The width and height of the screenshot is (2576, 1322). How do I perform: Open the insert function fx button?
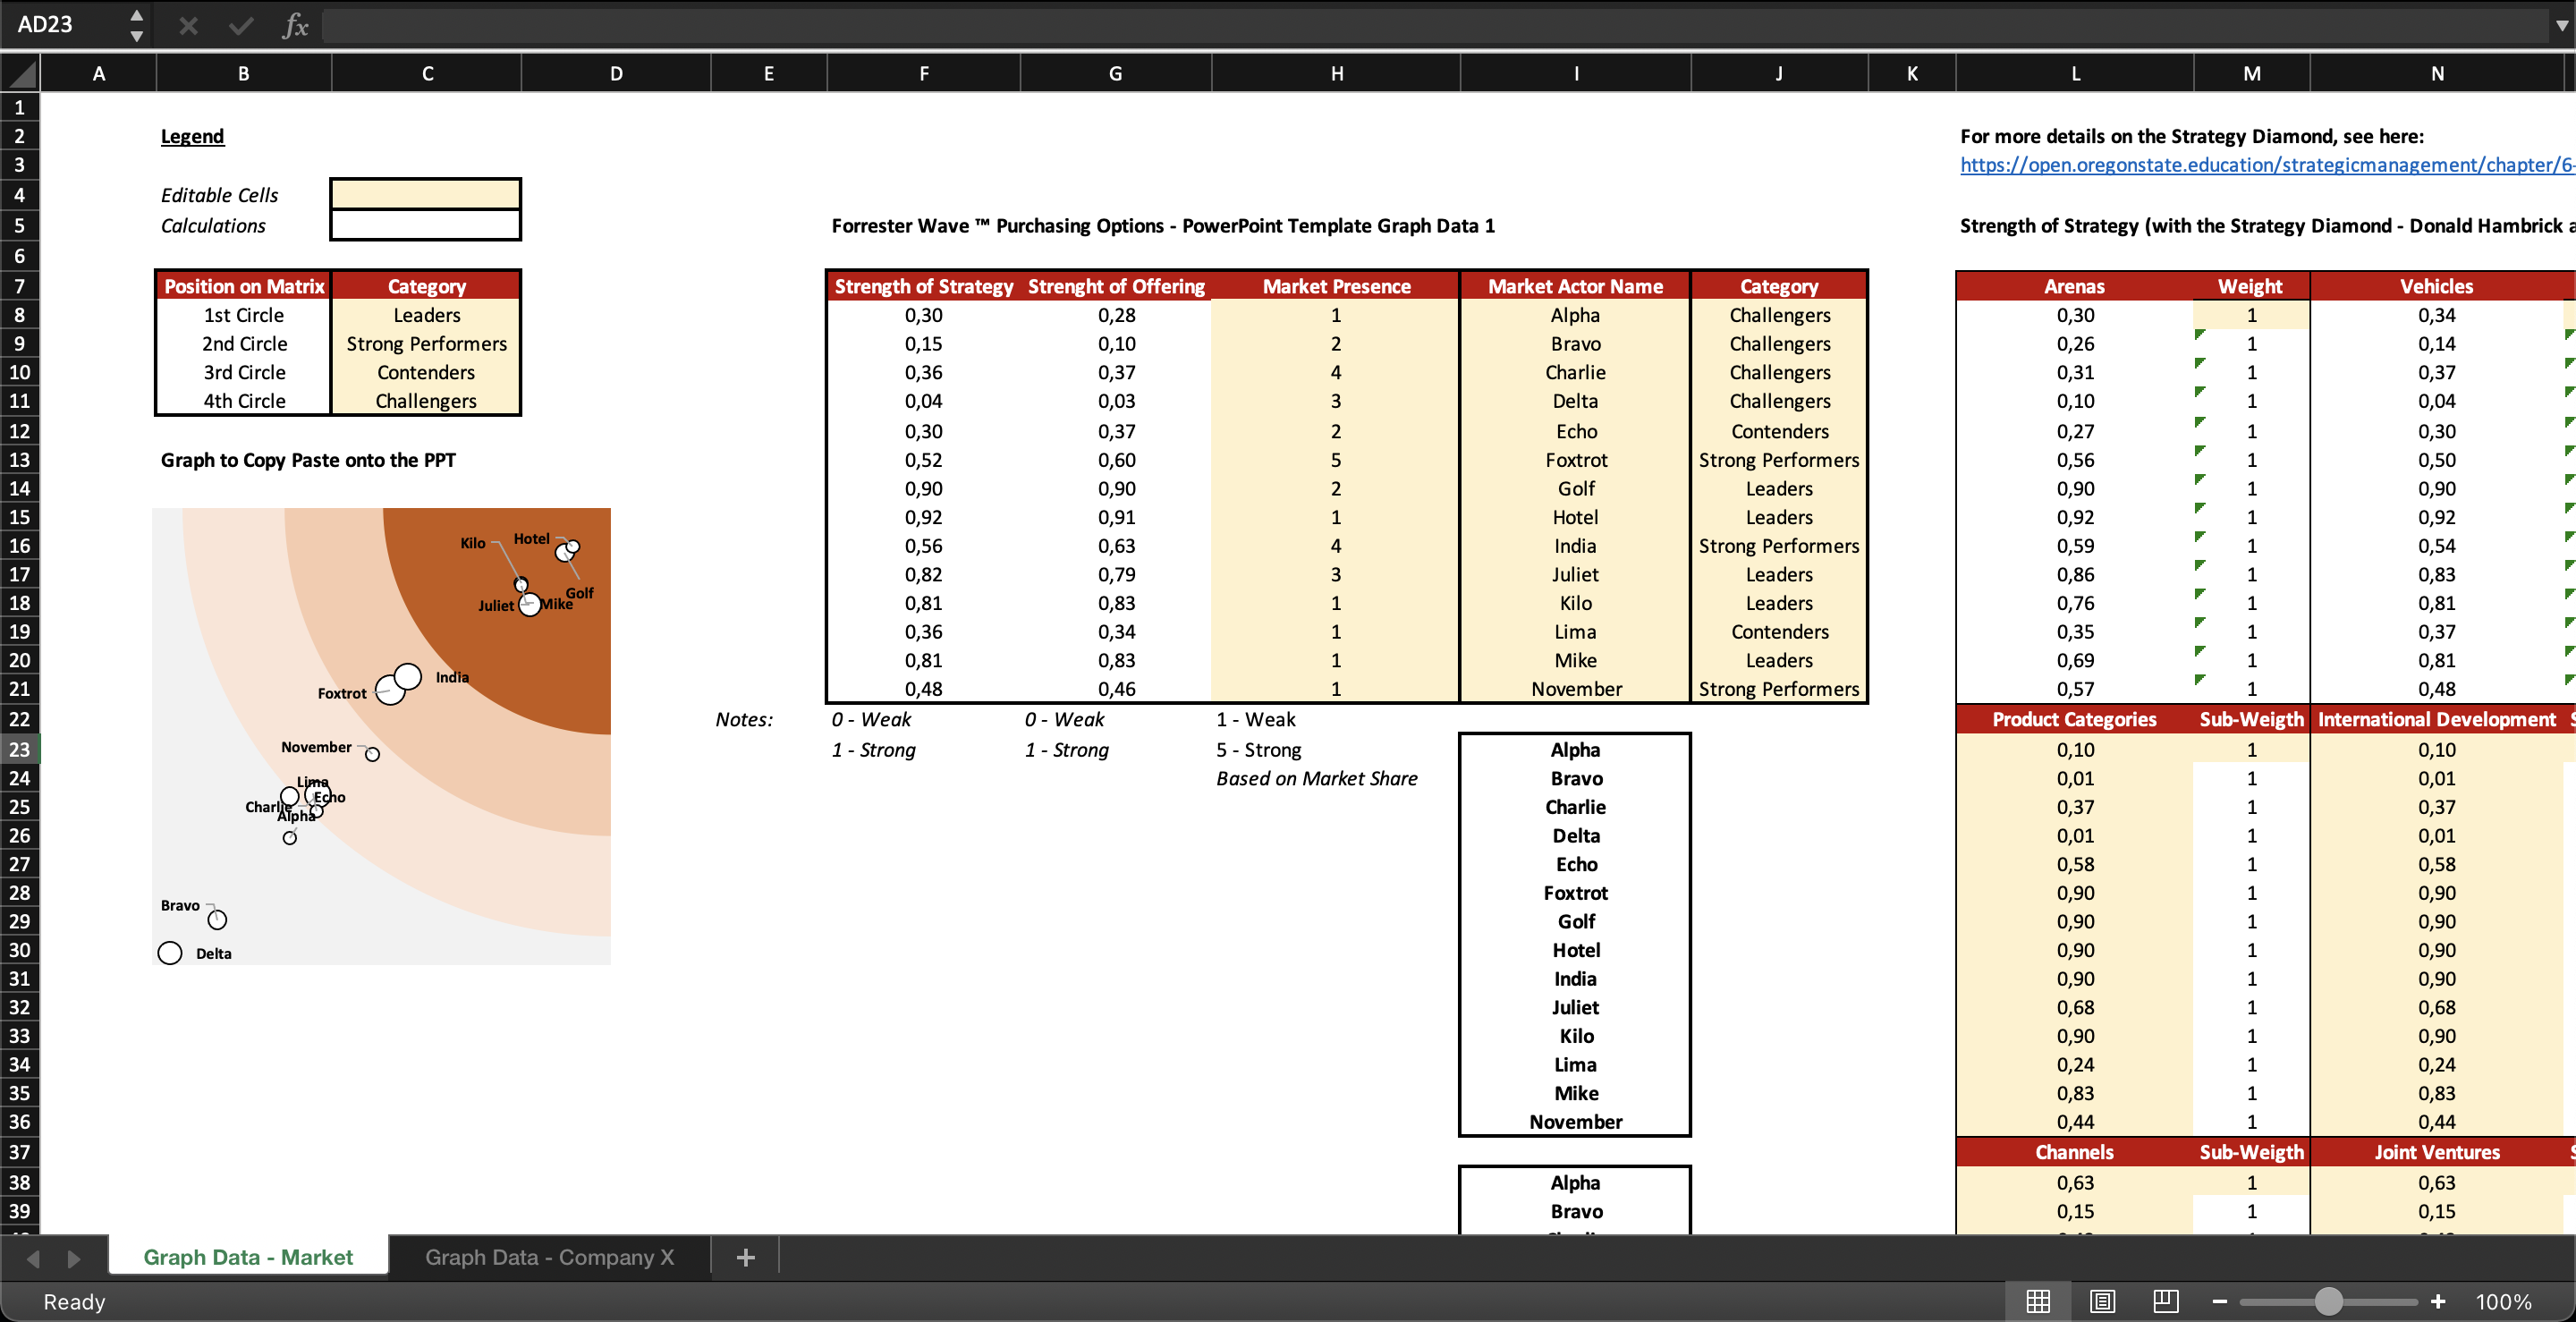[295, 25]
